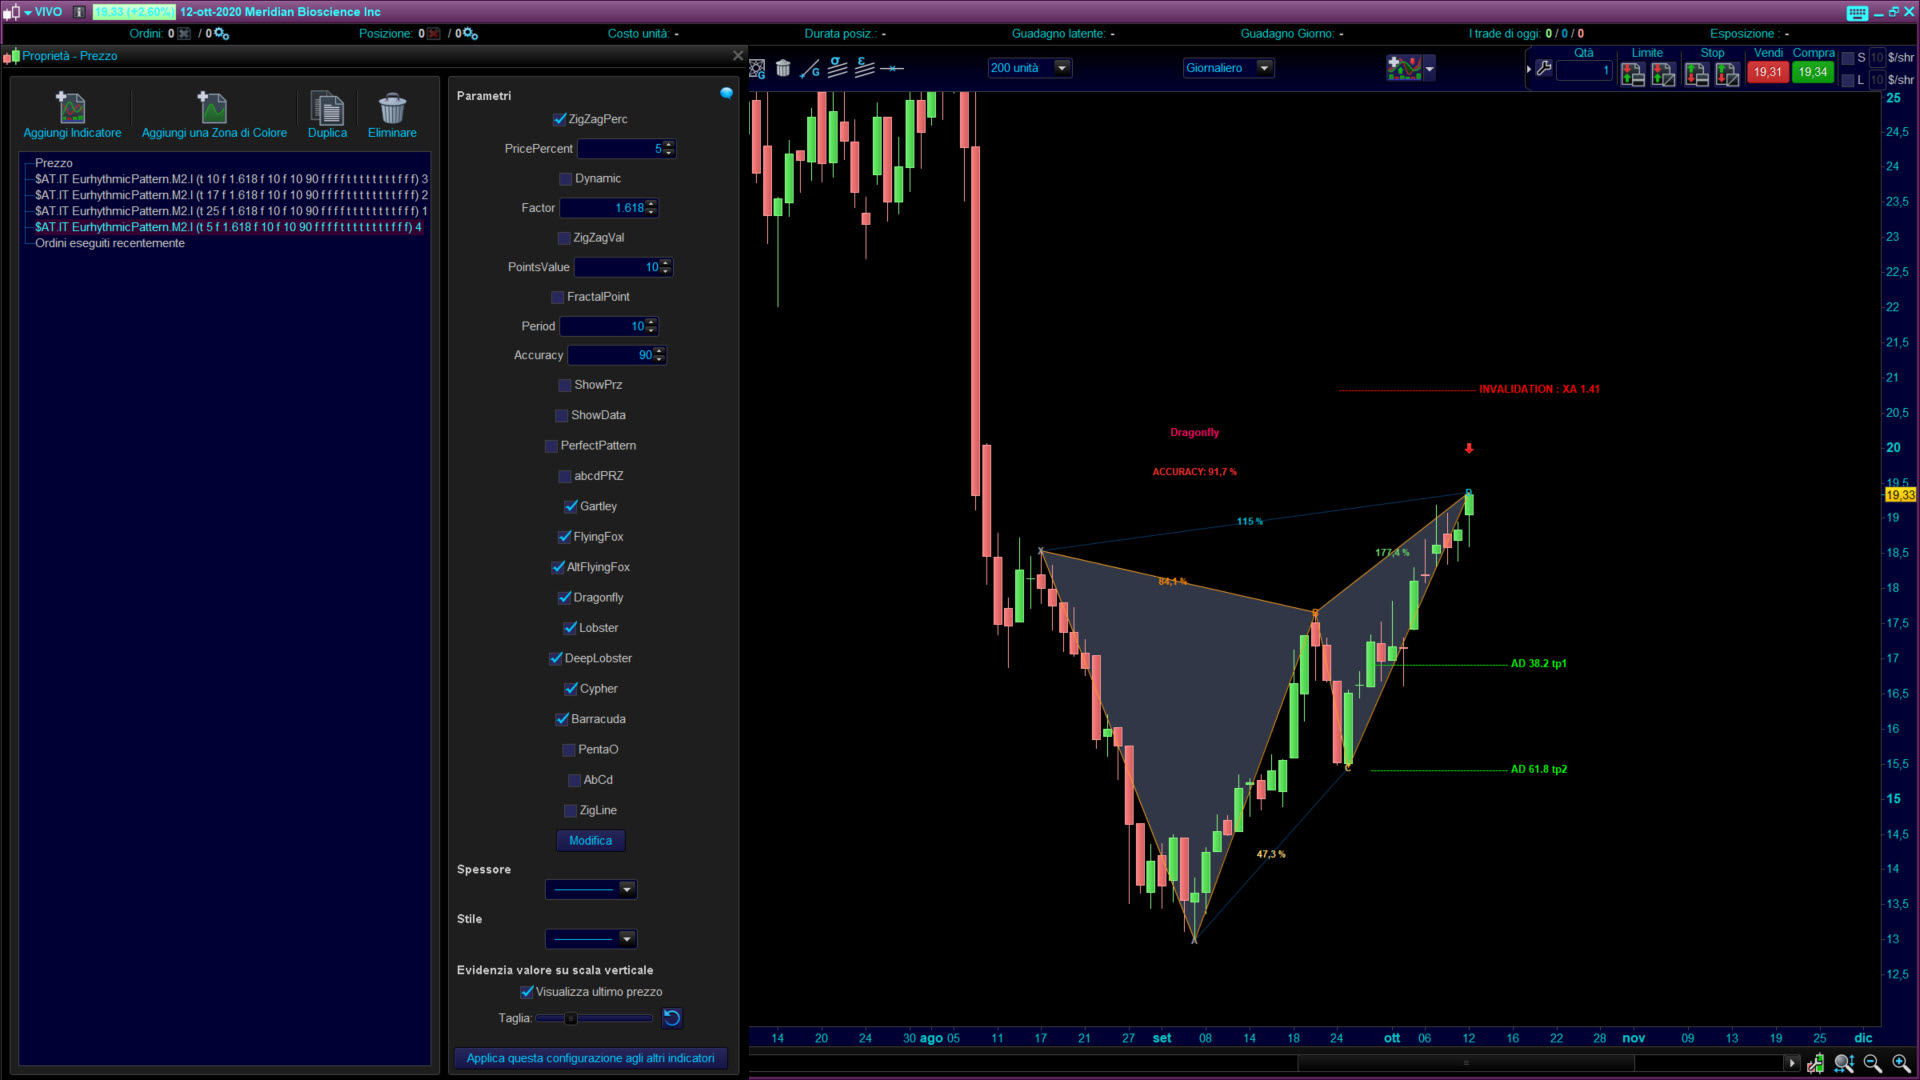This screenshot has width=1920, height=1080.
Task: Open the Spessore line thickness dropdown
Action: click(626, 889)
